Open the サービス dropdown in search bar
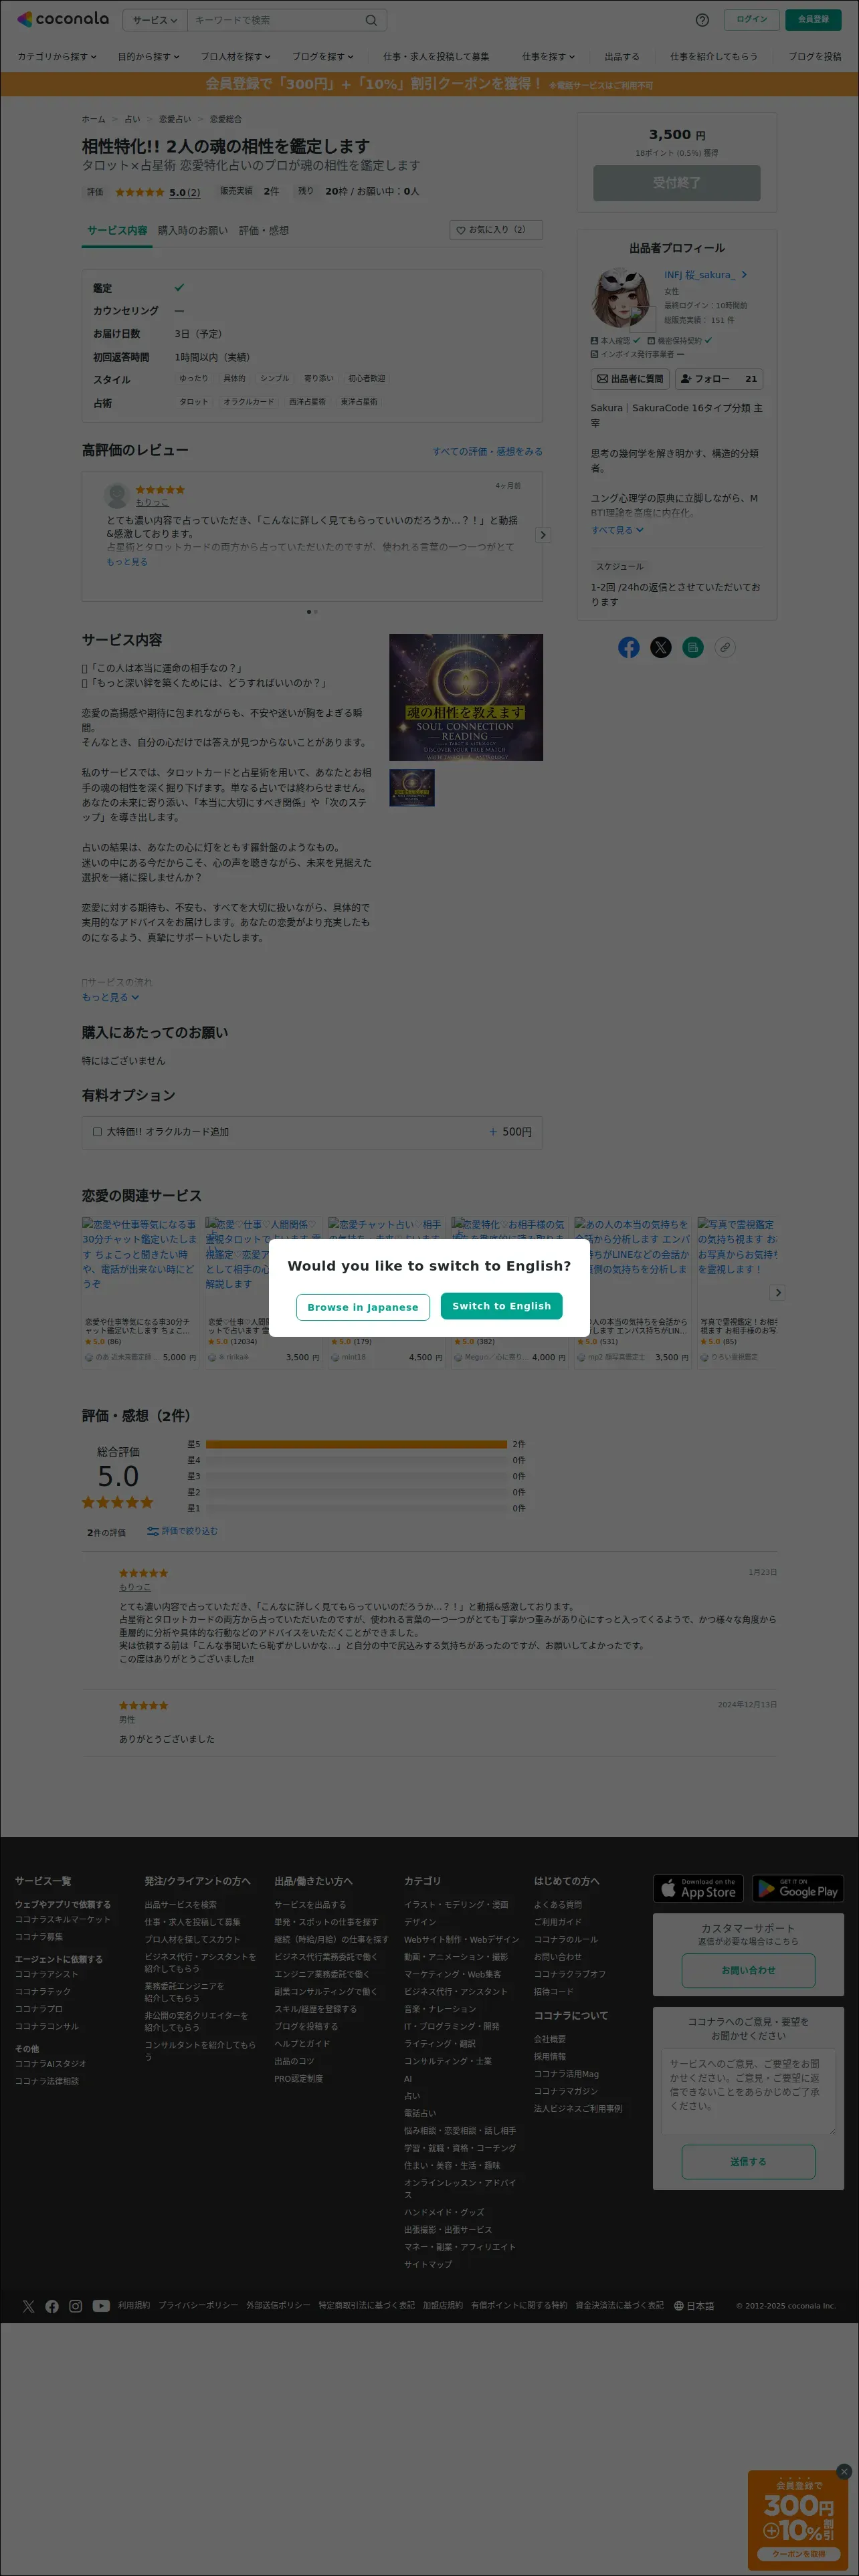Screen dimensions: 859x2576 tap(155, 20)
